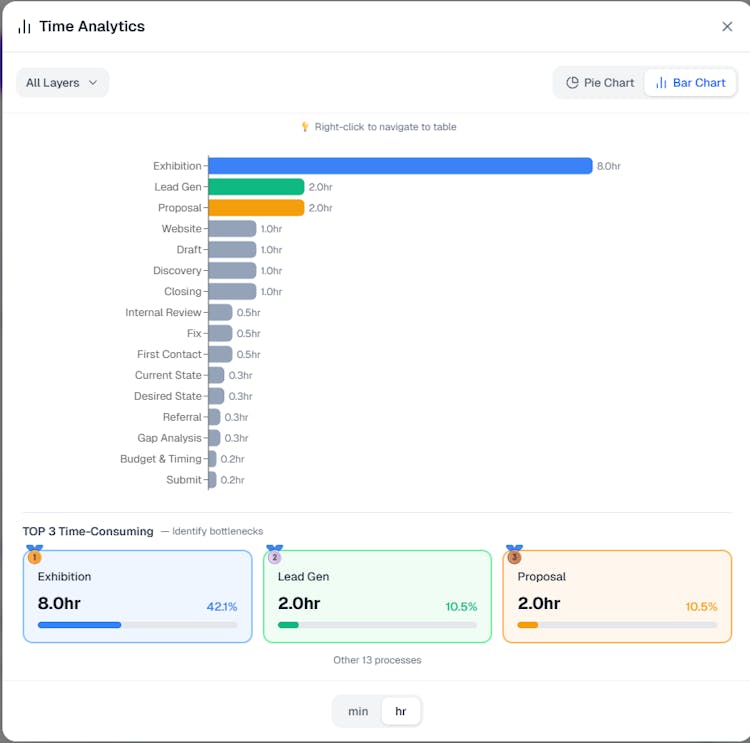Open the Exhibition 8.0hr summary card
This screenshot has width=750, height=743.
pos(137,595)
